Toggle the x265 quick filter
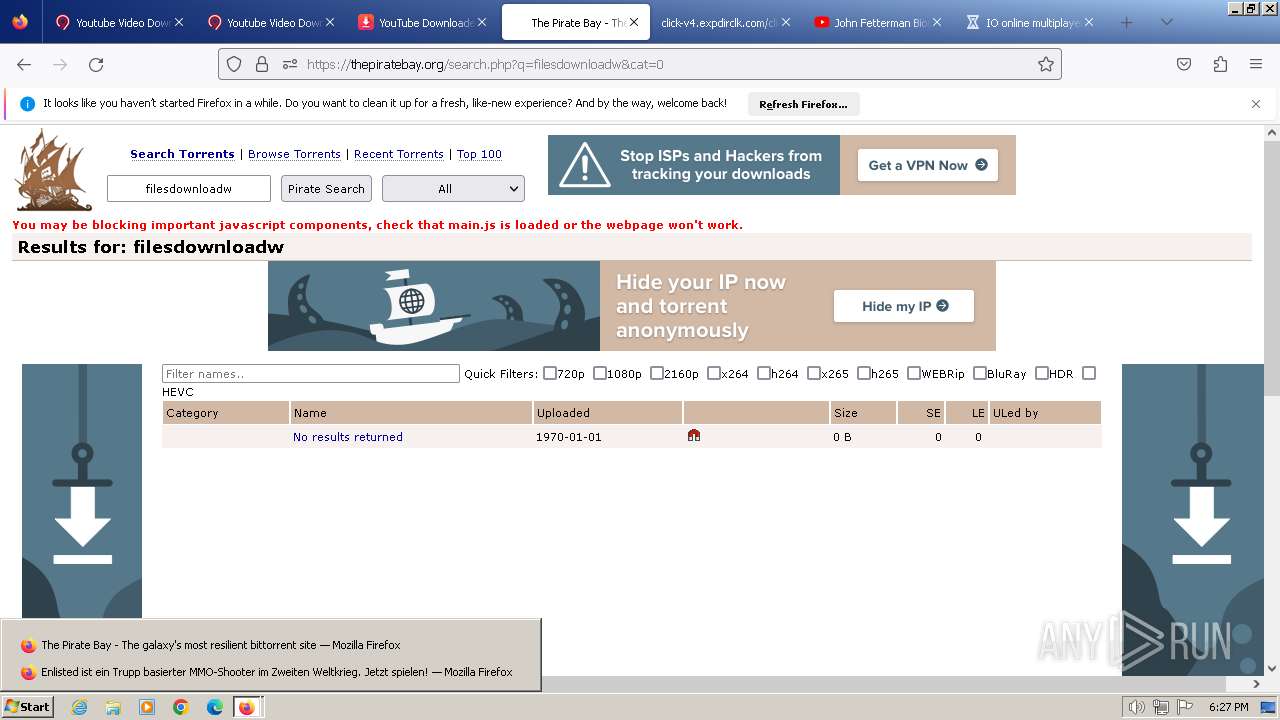The width and height of the screenshot is (1280, 720). [814, 373]
